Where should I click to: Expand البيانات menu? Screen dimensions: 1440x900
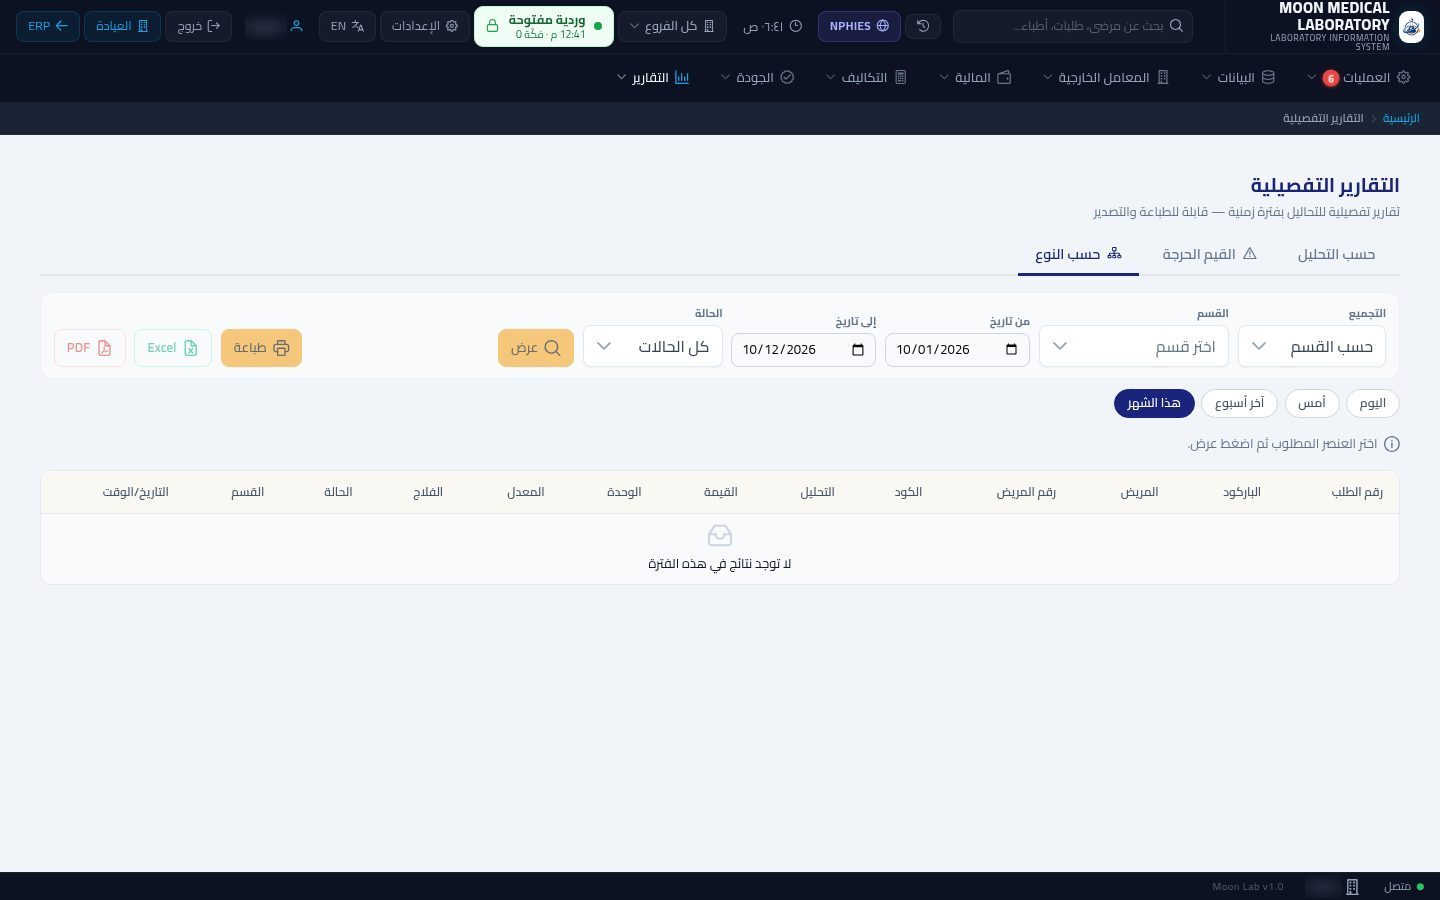(x=1238, y=78)
